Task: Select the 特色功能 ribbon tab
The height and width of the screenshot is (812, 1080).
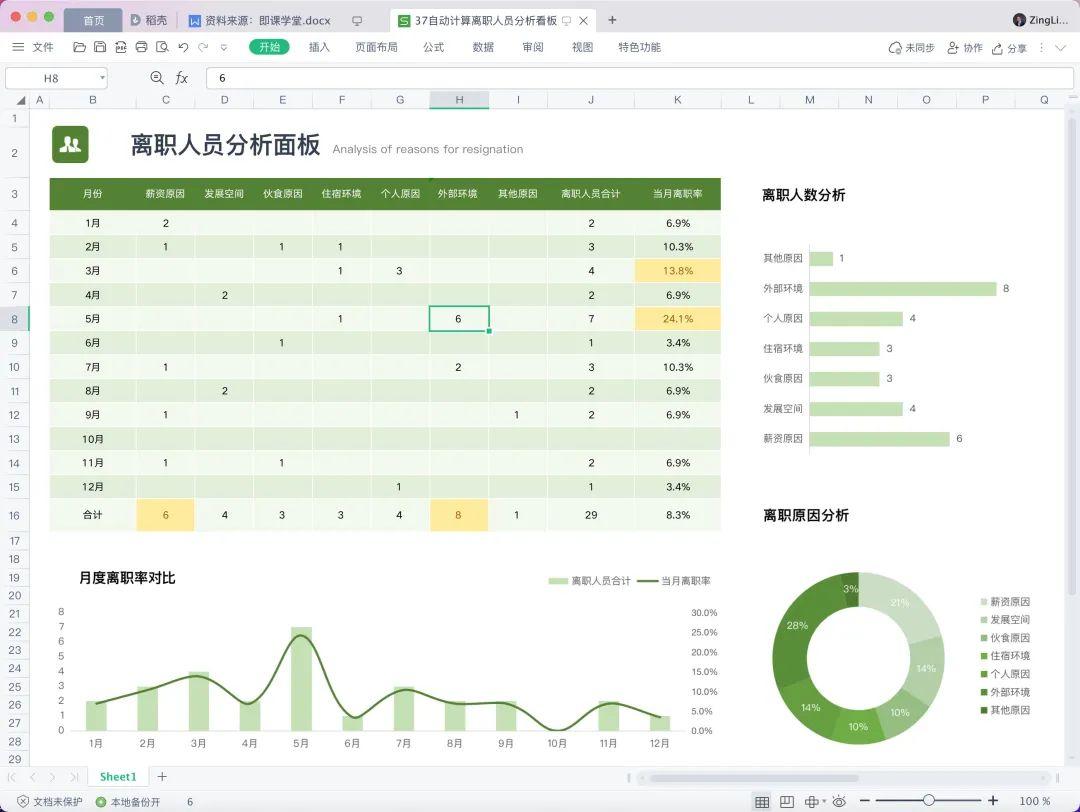Action: tap(639, 47)
